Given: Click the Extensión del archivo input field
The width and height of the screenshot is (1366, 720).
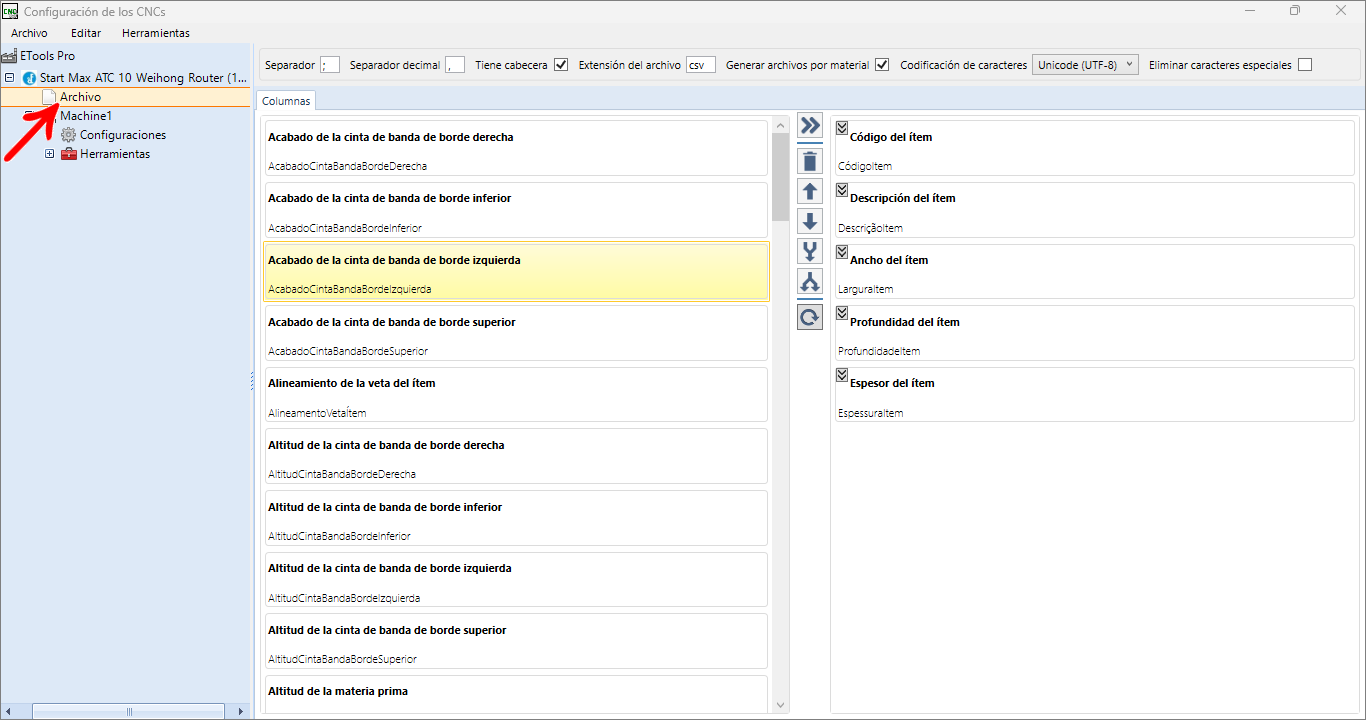Looking at the screenshot, I should pos(701,65).
